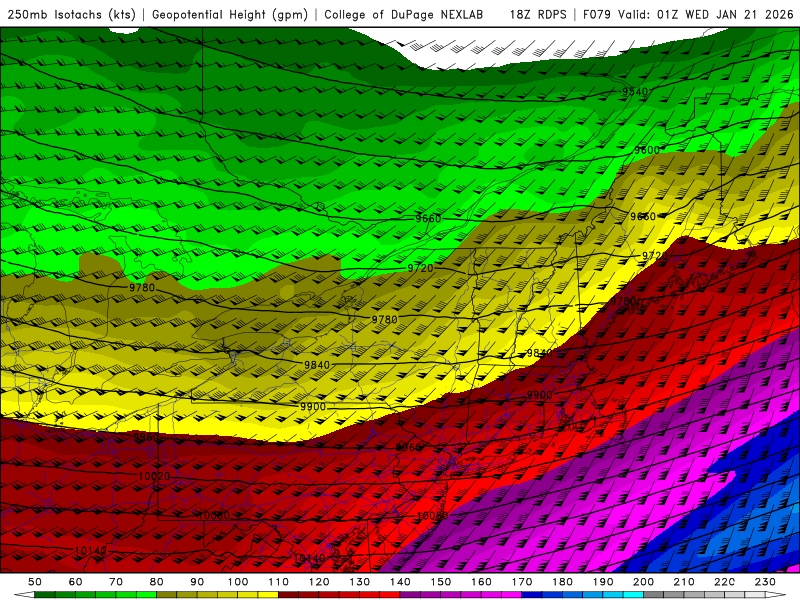Click the '18Z RDPS' model run text
The image size is (800, 600).
click(x=538, y=15)
